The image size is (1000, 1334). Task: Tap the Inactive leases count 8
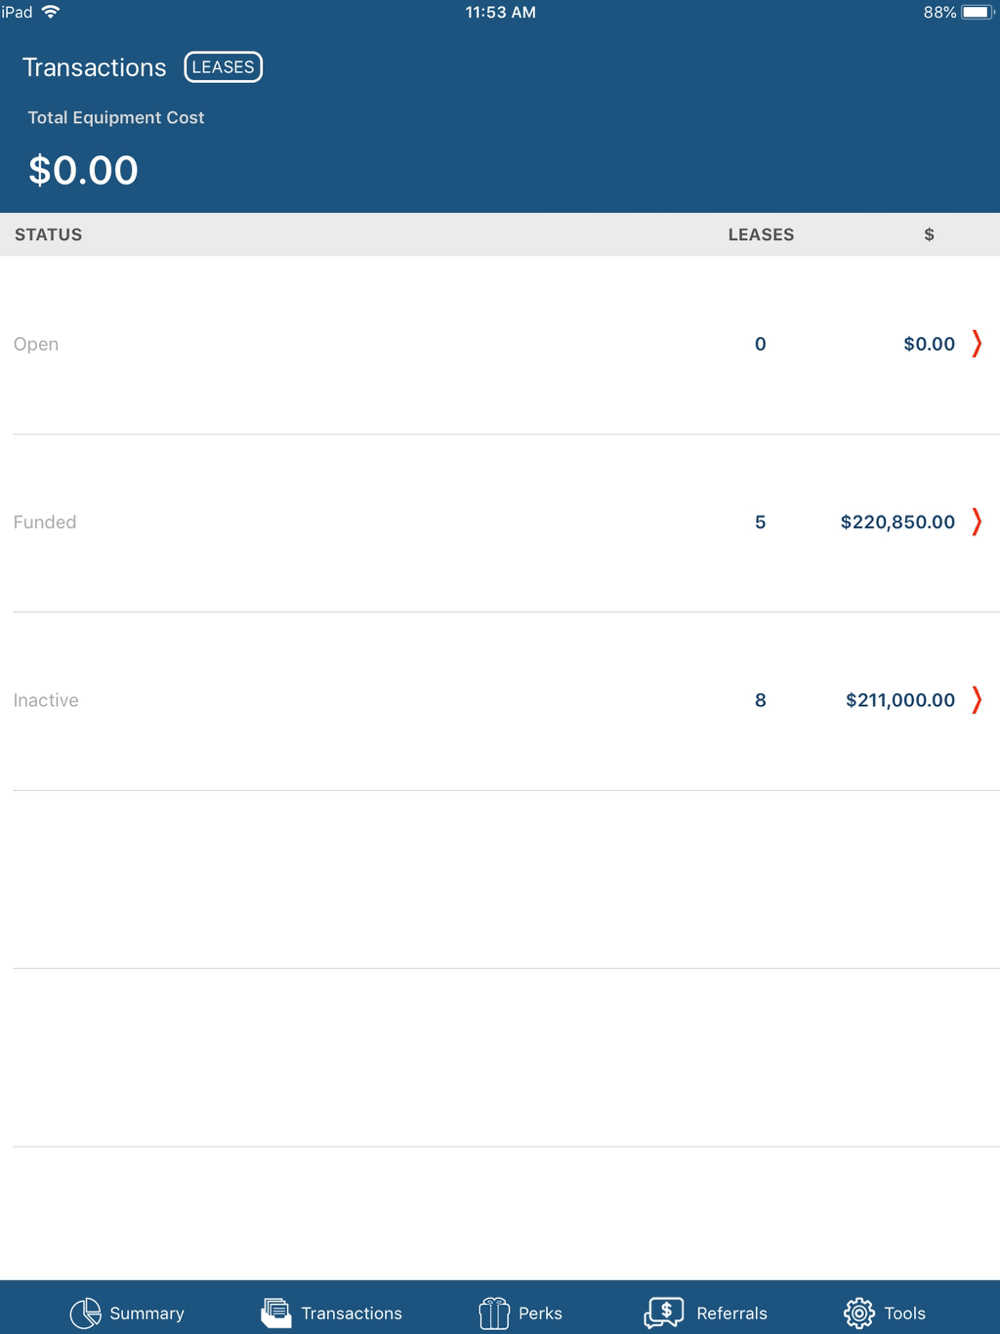click(x=760, y=700)
